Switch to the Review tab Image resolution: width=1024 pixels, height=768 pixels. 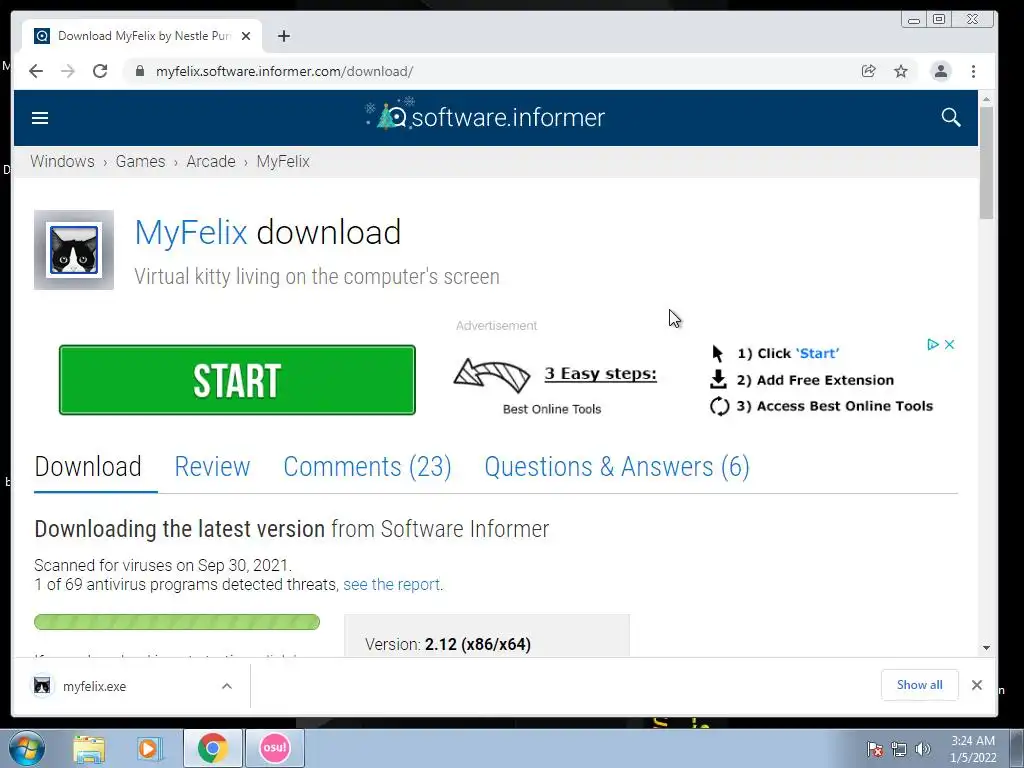click(x=212, y=467)
